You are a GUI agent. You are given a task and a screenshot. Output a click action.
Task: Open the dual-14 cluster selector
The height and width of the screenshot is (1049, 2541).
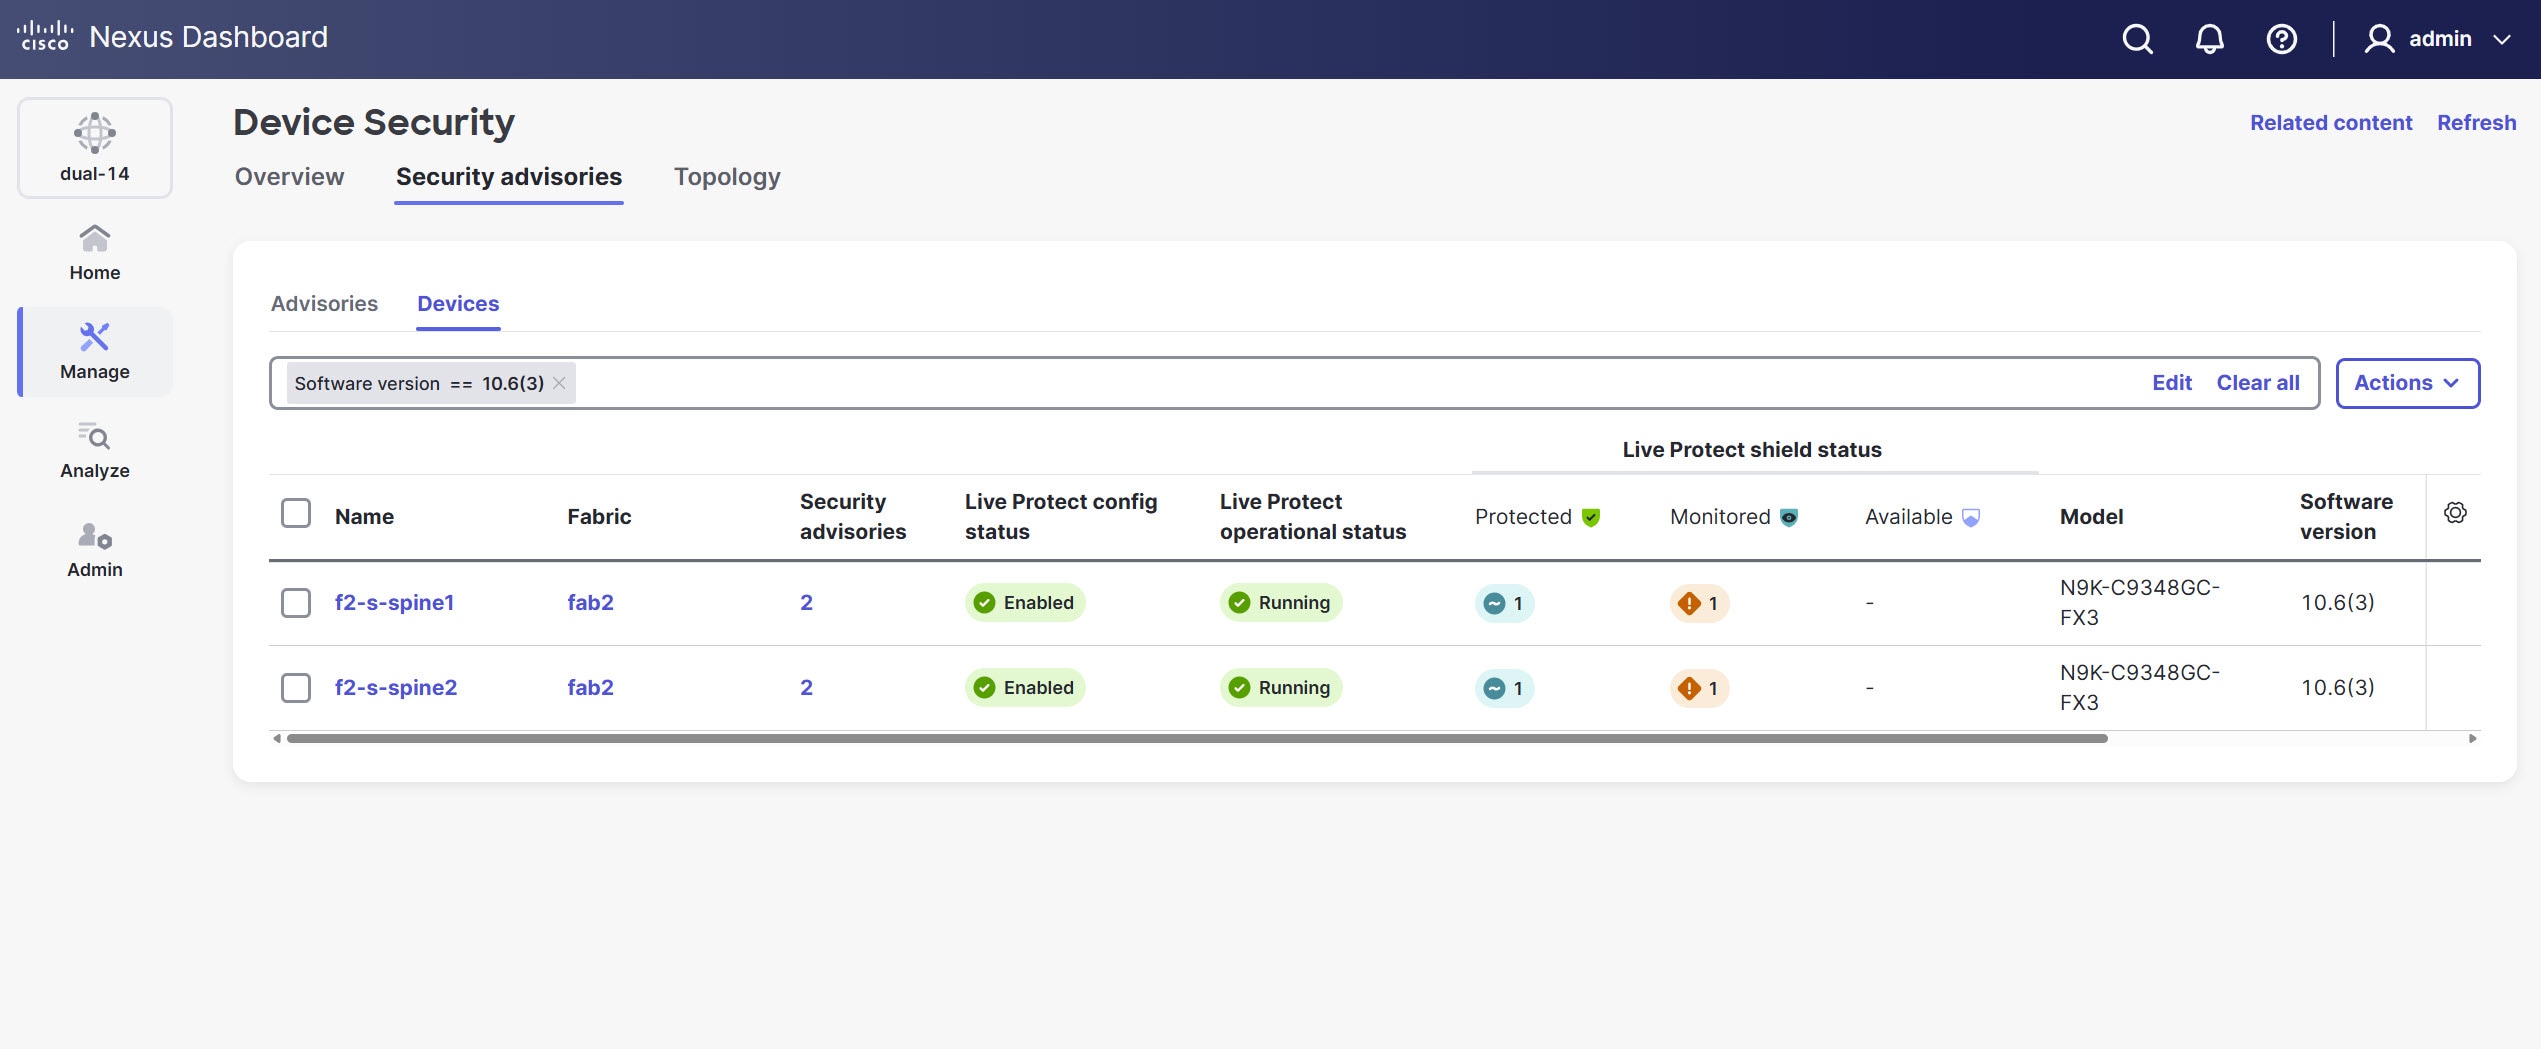click(95, 148)
